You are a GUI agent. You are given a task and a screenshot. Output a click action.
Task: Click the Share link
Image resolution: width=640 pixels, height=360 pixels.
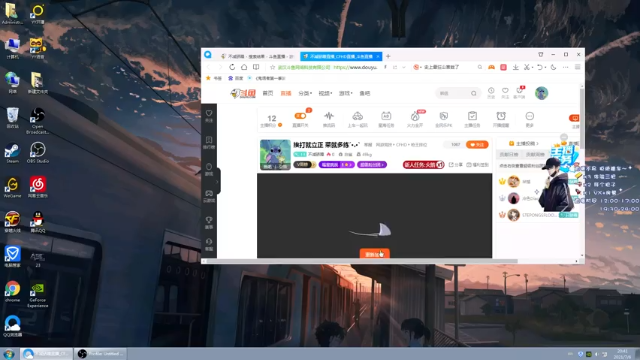pos(456,165)
